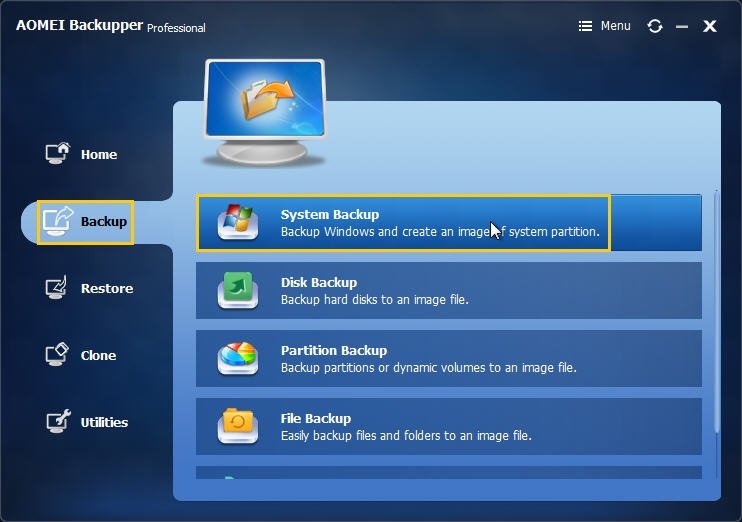Click the Professional edition label
The width and height of the screenshot is (742, 522).
[x=176, y=28]
